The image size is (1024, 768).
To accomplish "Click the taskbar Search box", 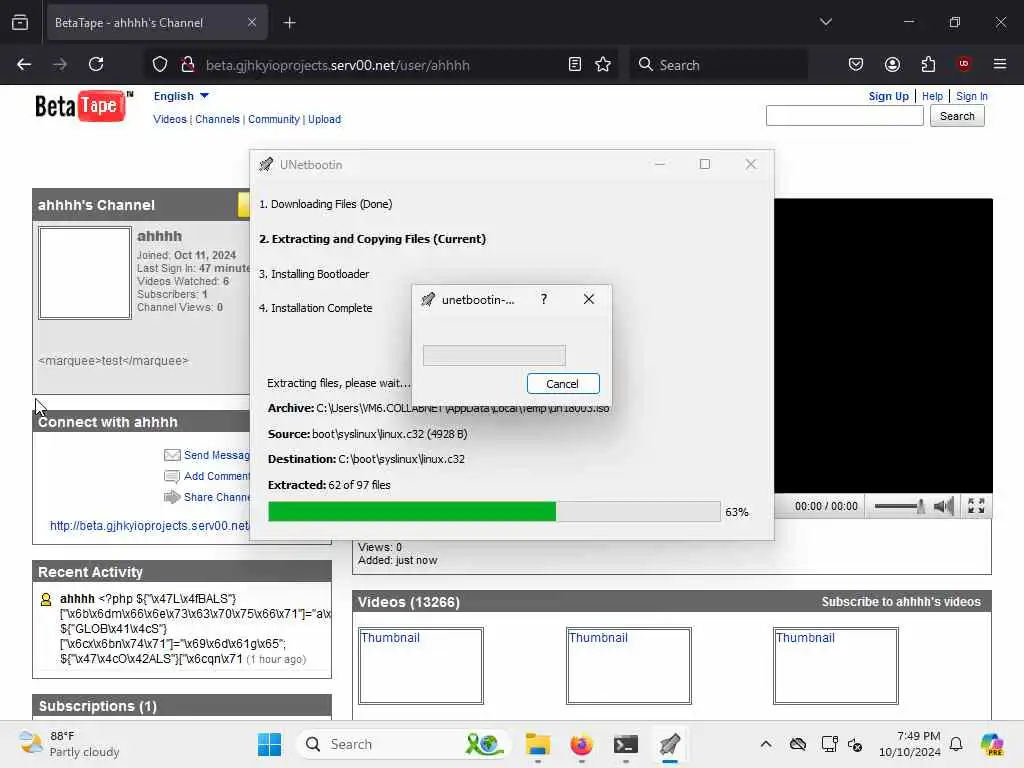I will (x=403, y=744).
